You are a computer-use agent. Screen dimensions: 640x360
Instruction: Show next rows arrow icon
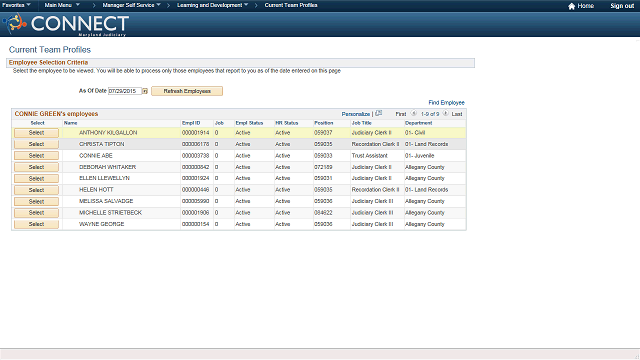click(445, 113)
